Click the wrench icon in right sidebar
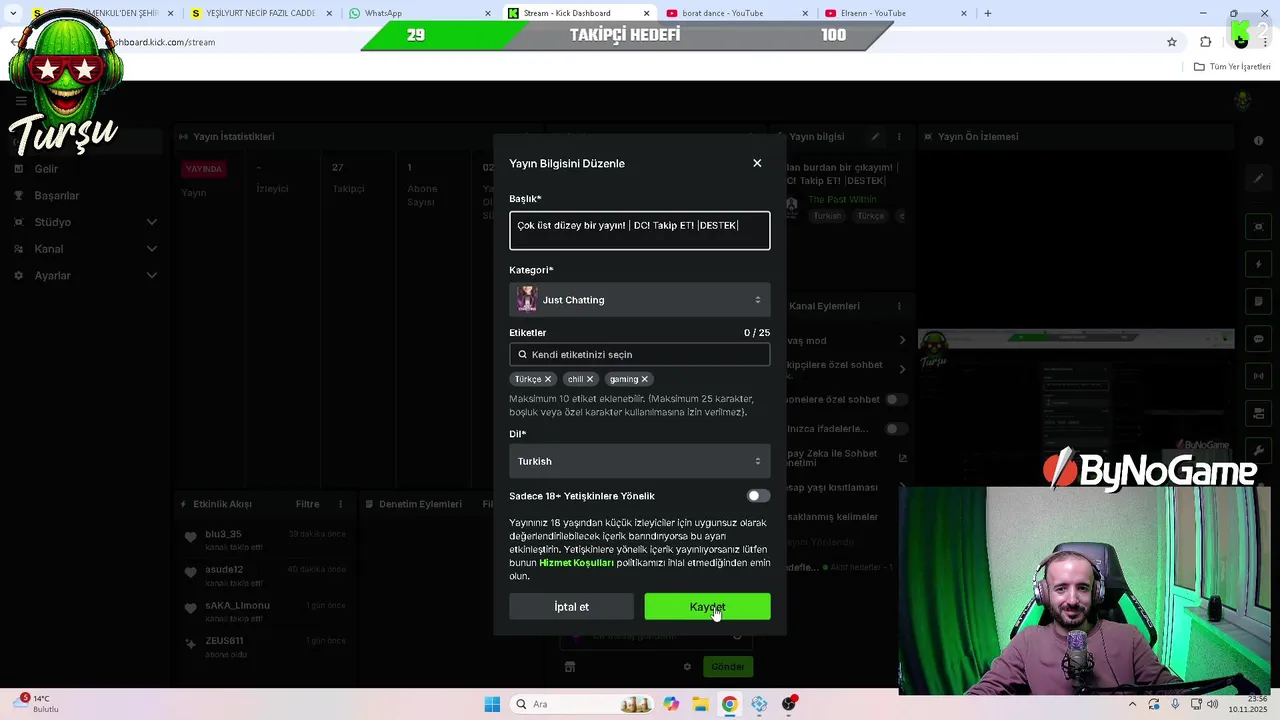Viewport: 1280px width, 720px height. point(1259,450)
